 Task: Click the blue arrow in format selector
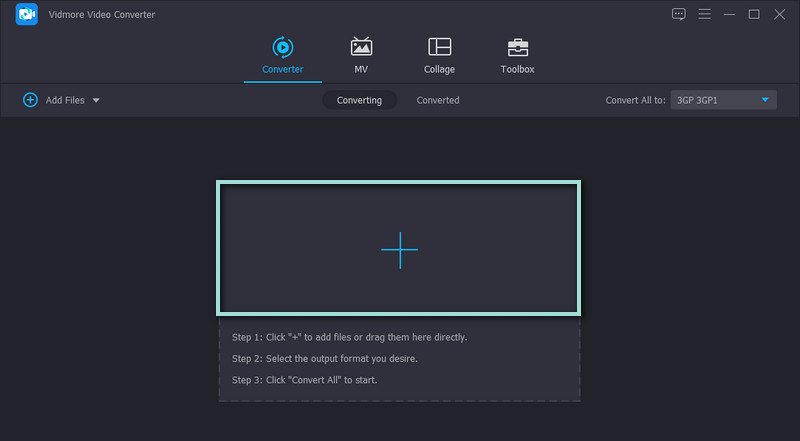pos(765,100)
